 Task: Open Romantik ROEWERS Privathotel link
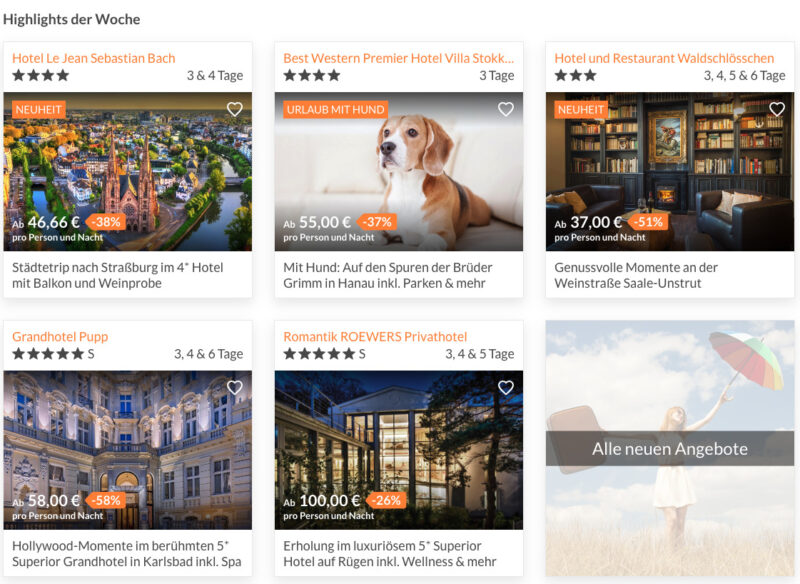pos(375,337)
